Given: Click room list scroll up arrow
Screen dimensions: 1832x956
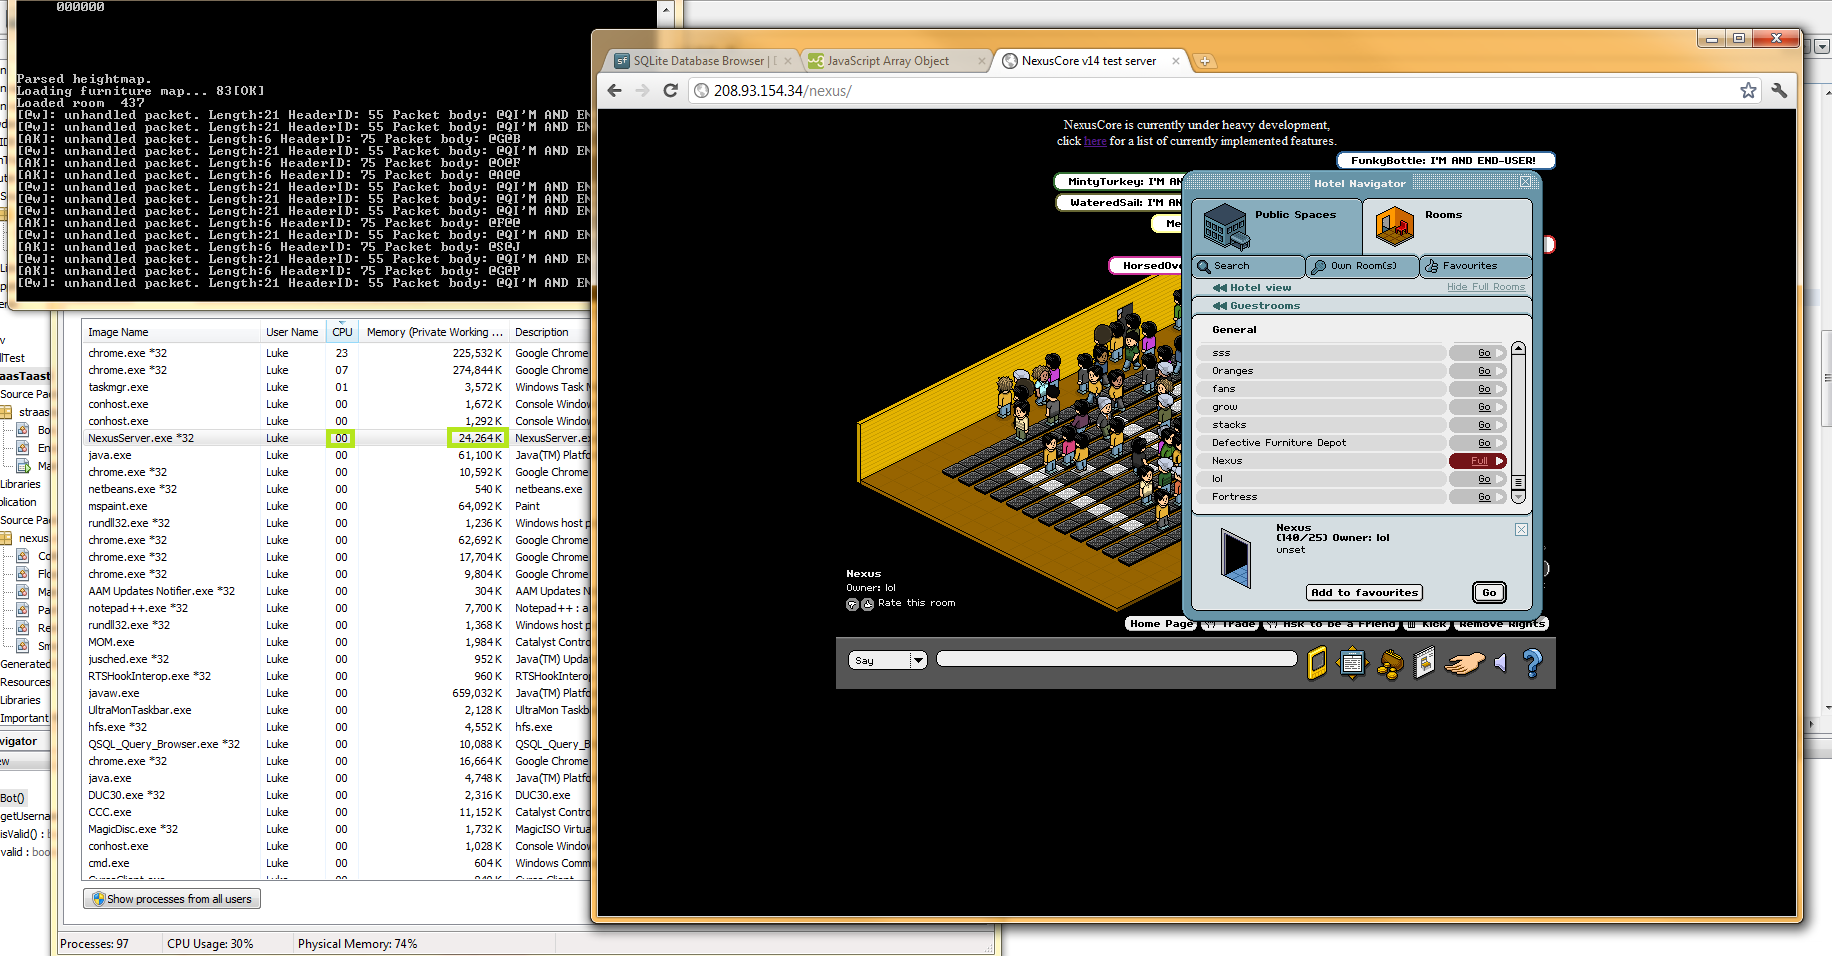Looking at the screenshot, I should (x=1518, y=349).
